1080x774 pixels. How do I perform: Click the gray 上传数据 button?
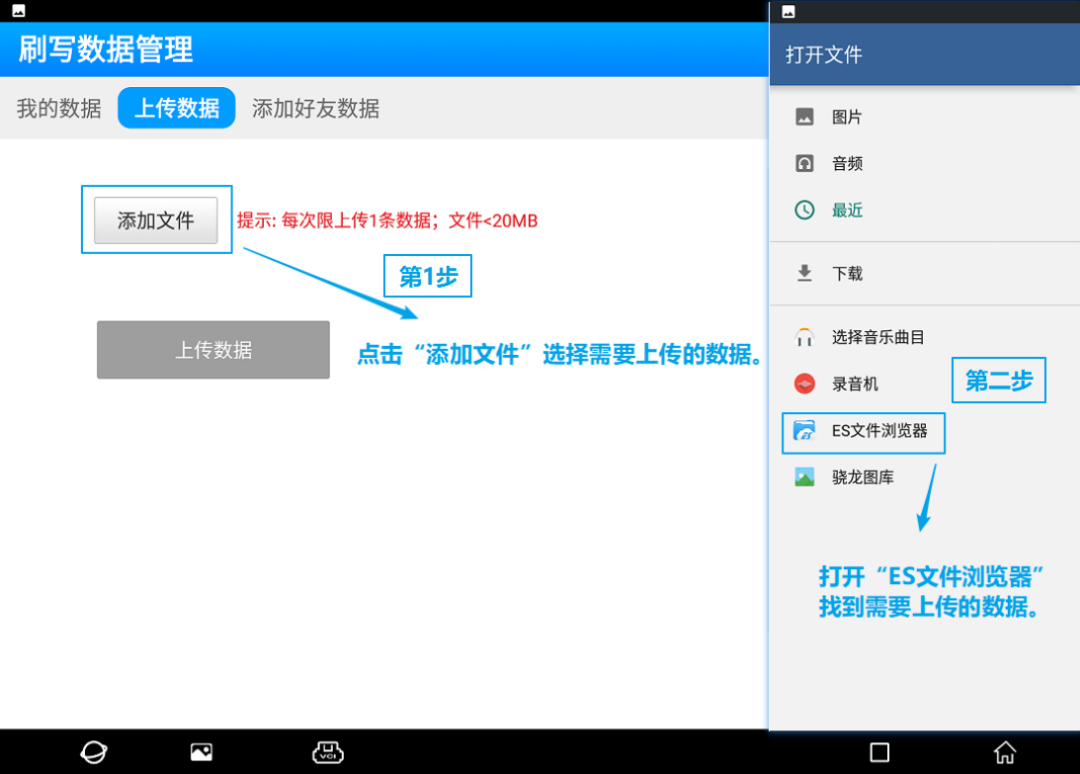click(x=213, y=350)
